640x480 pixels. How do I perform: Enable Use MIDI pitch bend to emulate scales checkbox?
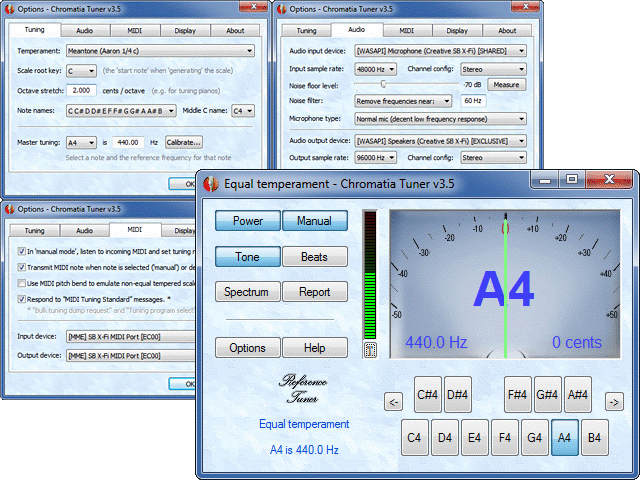[21, 283]
